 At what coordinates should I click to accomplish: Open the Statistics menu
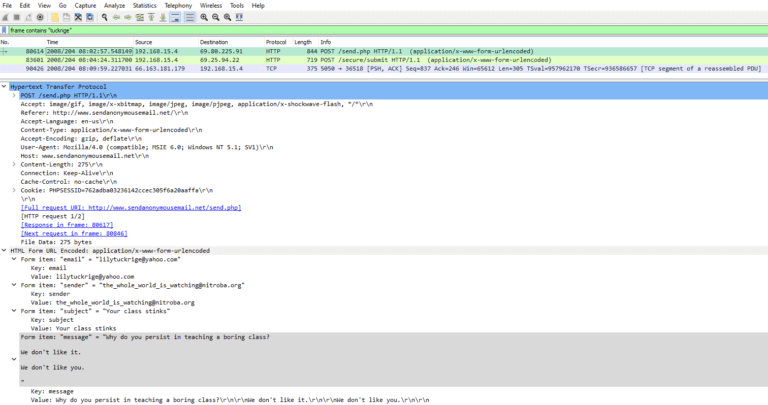tap(145, 5)
